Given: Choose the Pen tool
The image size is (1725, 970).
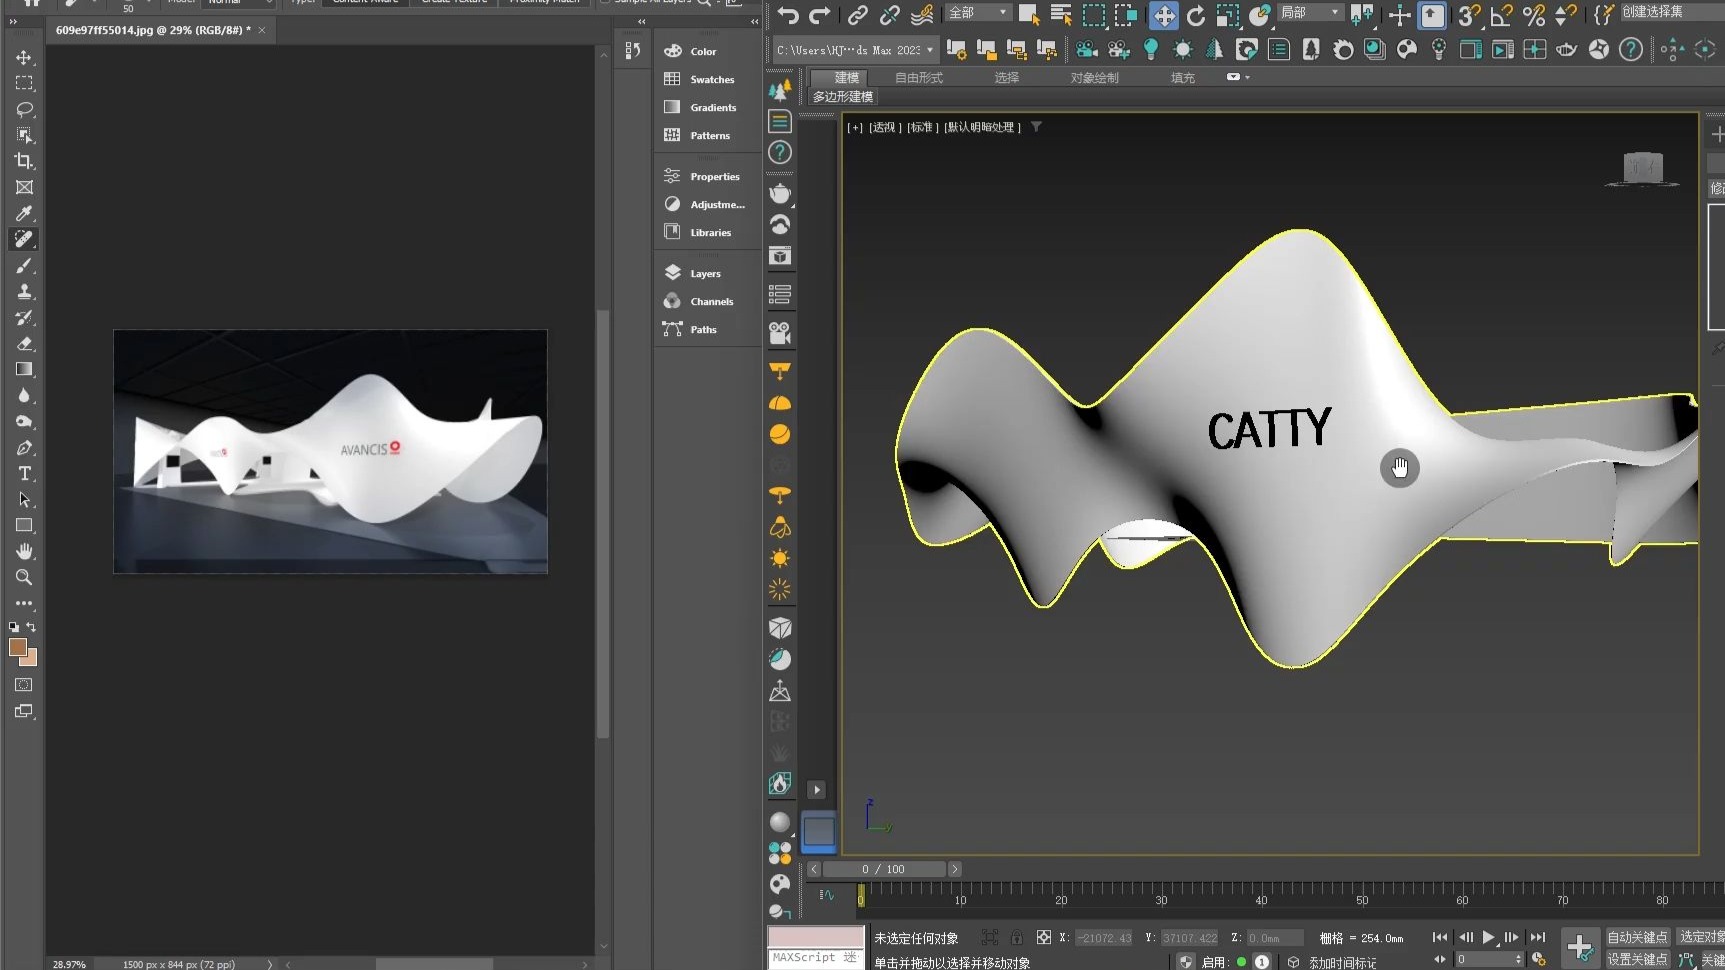Looking at the screenshot, I should click(24, 448).
